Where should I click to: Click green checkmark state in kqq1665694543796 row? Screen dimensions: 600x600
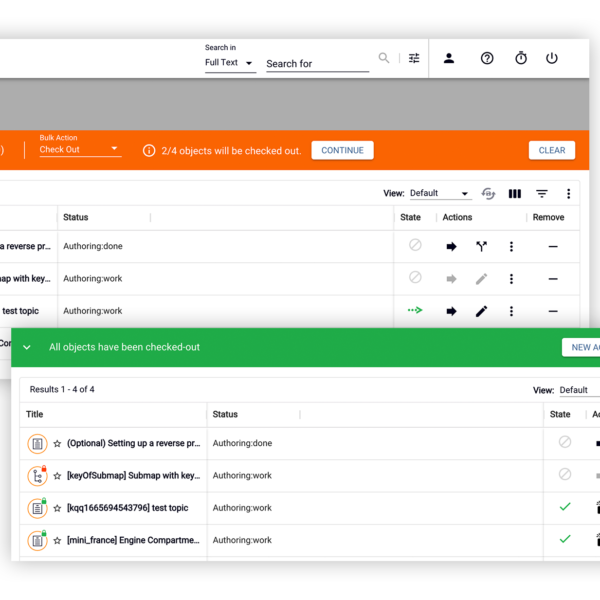click(565, 507)
